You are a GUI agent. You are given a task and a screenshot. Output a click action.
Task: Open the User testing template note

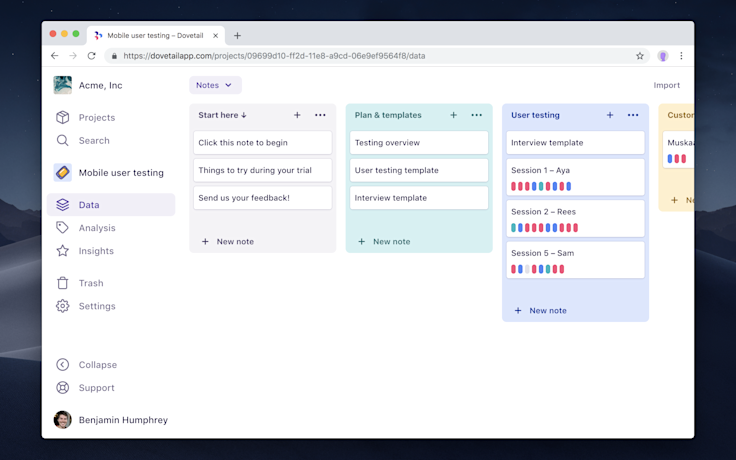pos(419,170)
